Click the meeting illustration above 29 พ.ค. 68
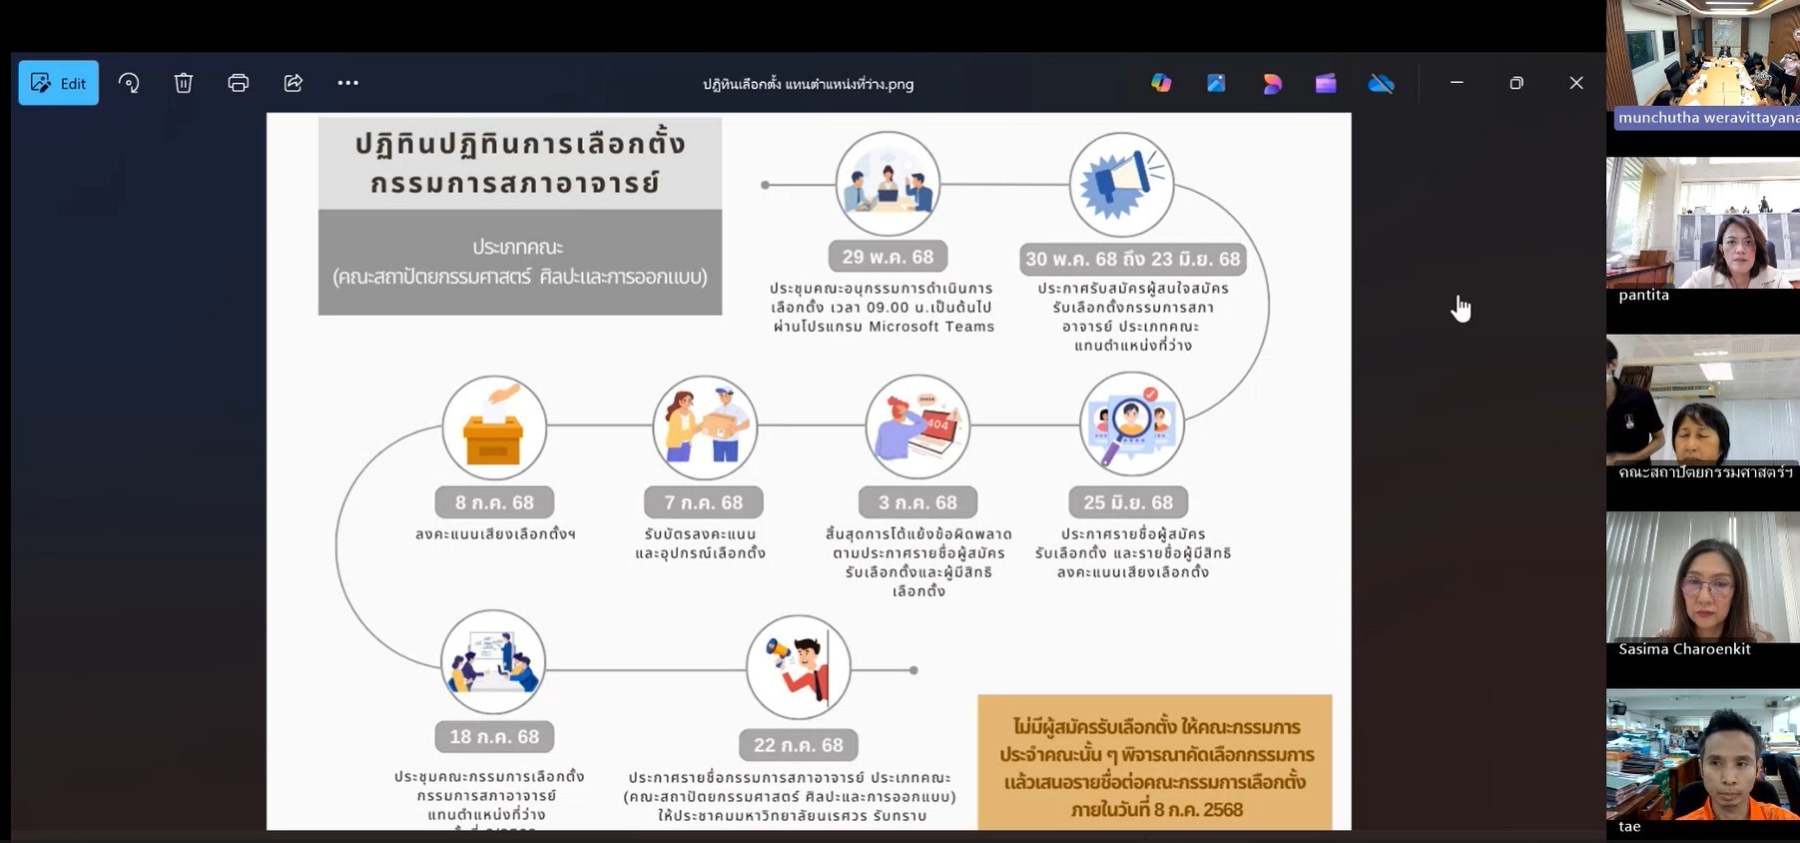The width and height of the screenshot is (1800, 843). point(888,184)
